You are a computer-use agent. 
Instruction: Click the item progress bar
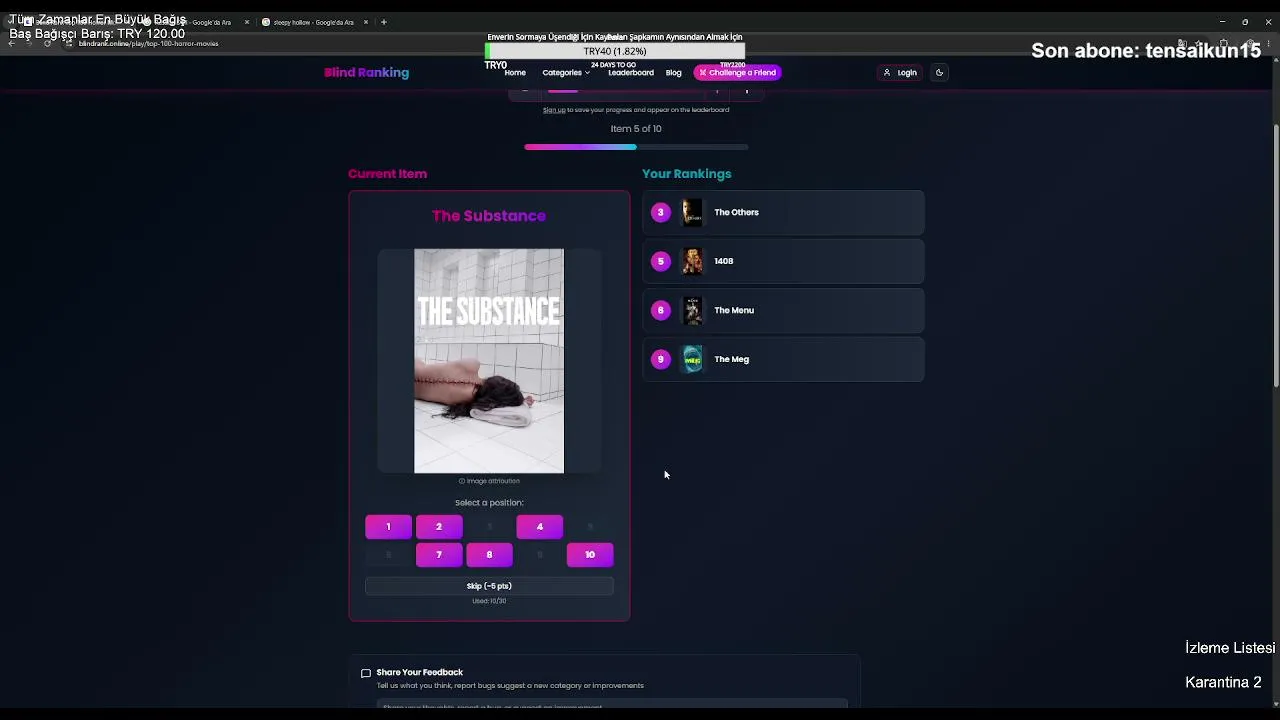coord(636,147)
